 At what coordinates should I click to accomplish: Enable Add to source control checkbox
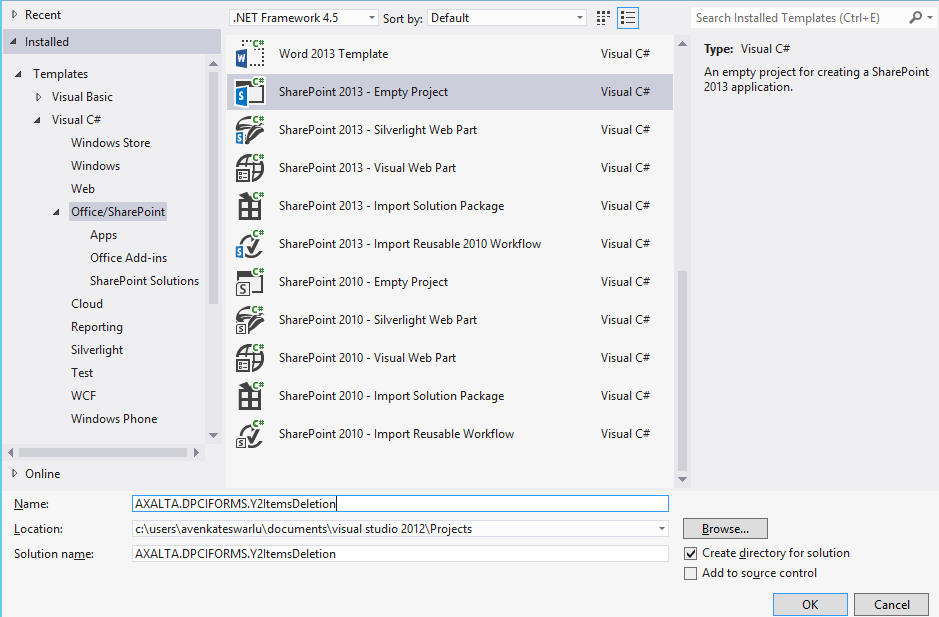coord(690,573)
